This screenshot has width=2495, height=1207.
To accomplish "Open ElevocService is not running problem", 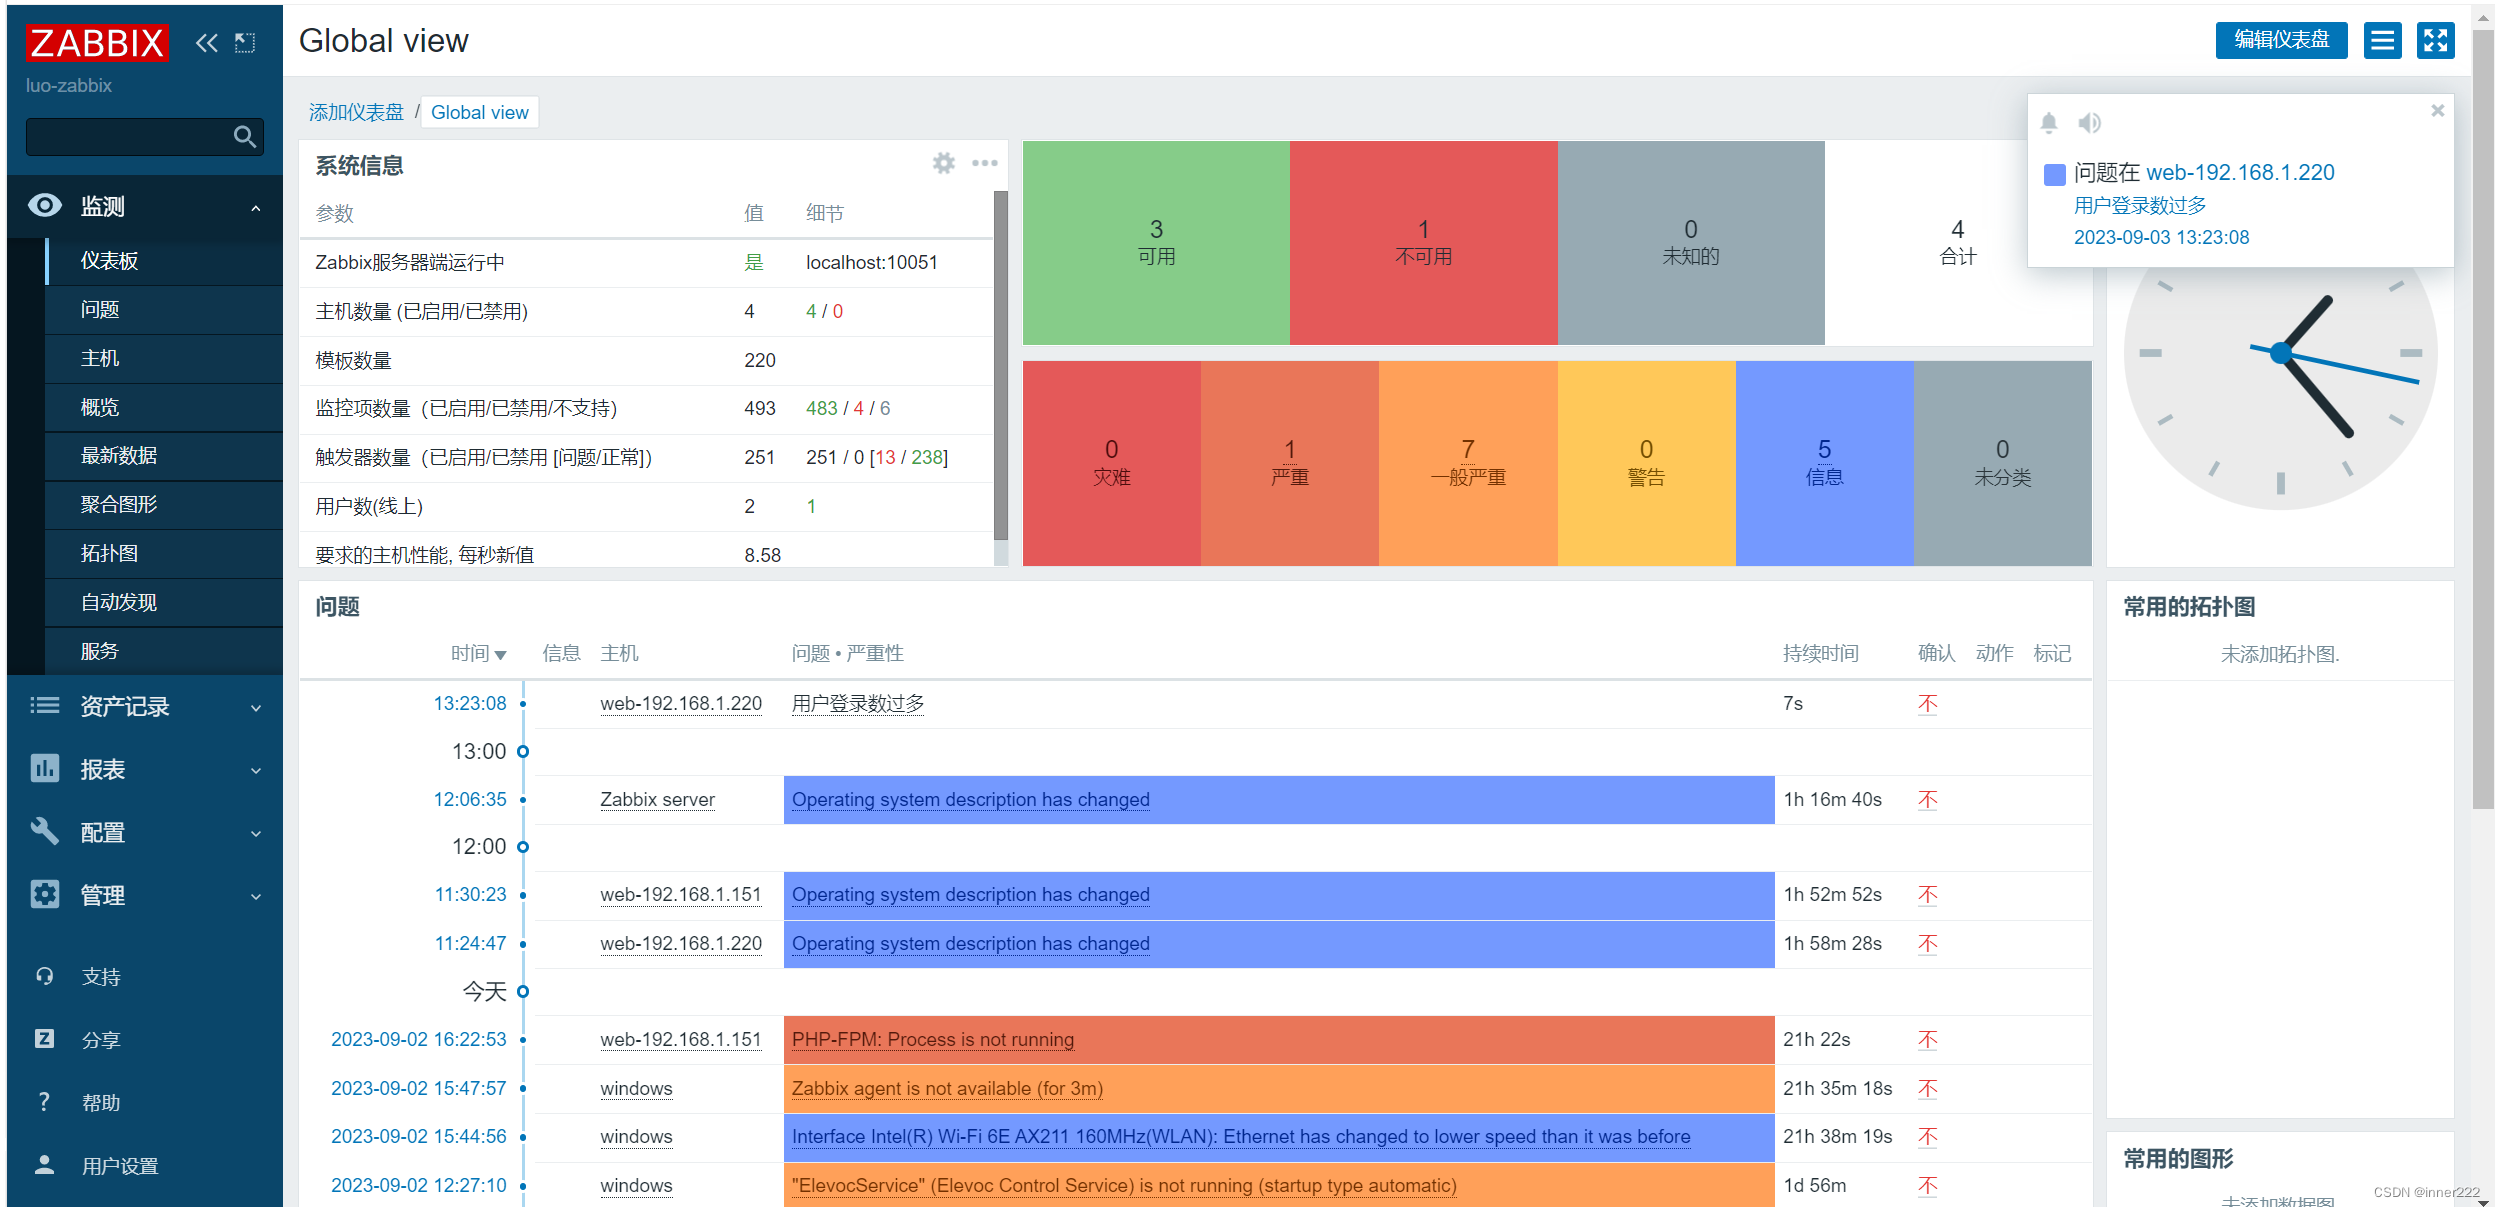I will 1124,1185.
